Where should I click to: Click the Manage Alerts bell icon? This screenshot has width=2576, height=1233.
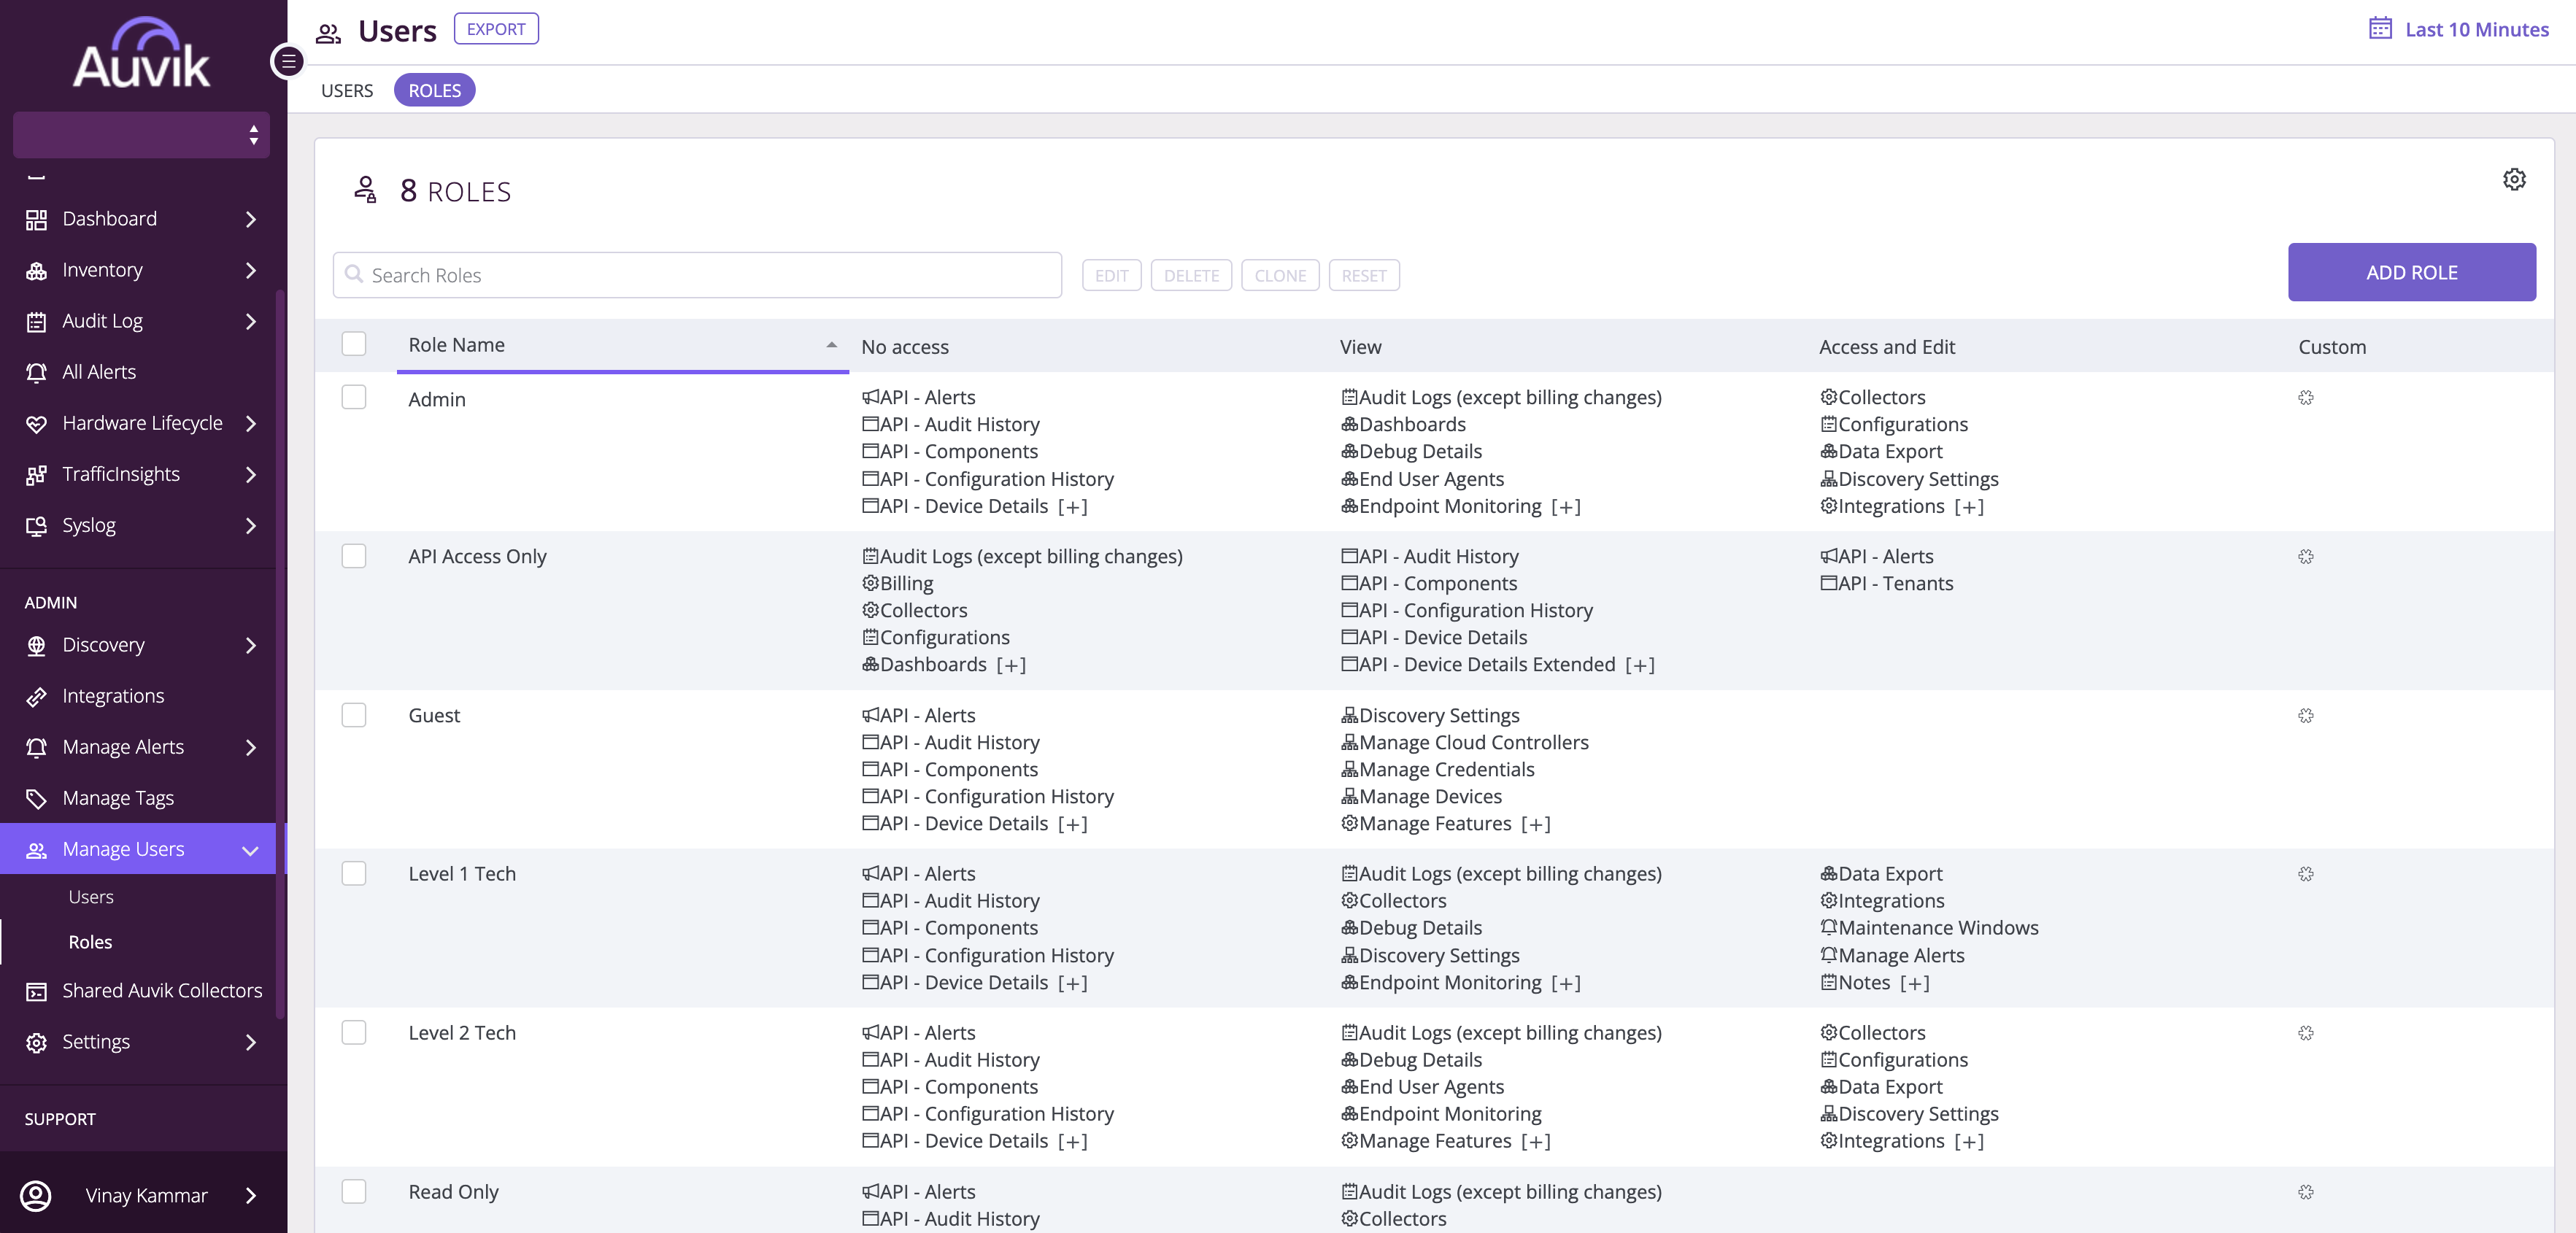pyautogui.click(x=36, y=747)
